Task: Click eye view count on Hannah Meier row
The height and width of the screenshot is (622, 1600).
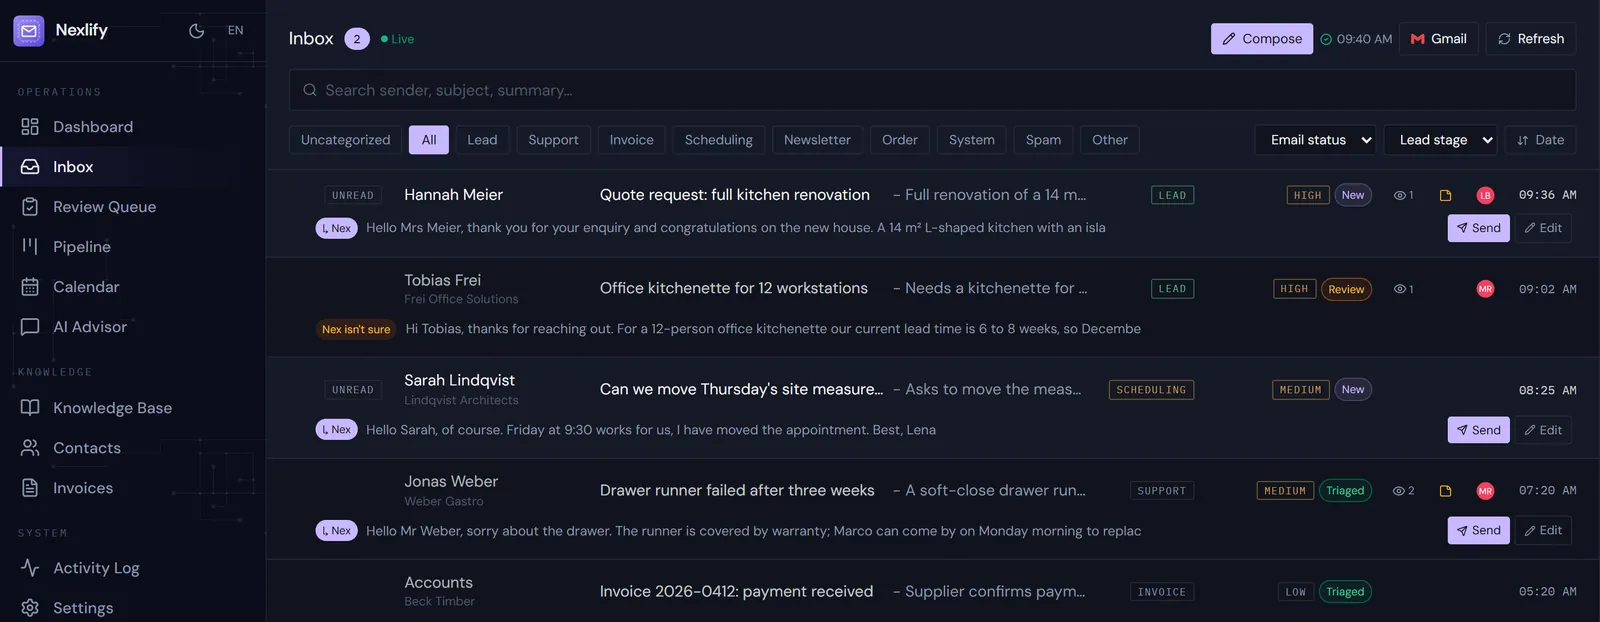Action: tap(1403, 195)
